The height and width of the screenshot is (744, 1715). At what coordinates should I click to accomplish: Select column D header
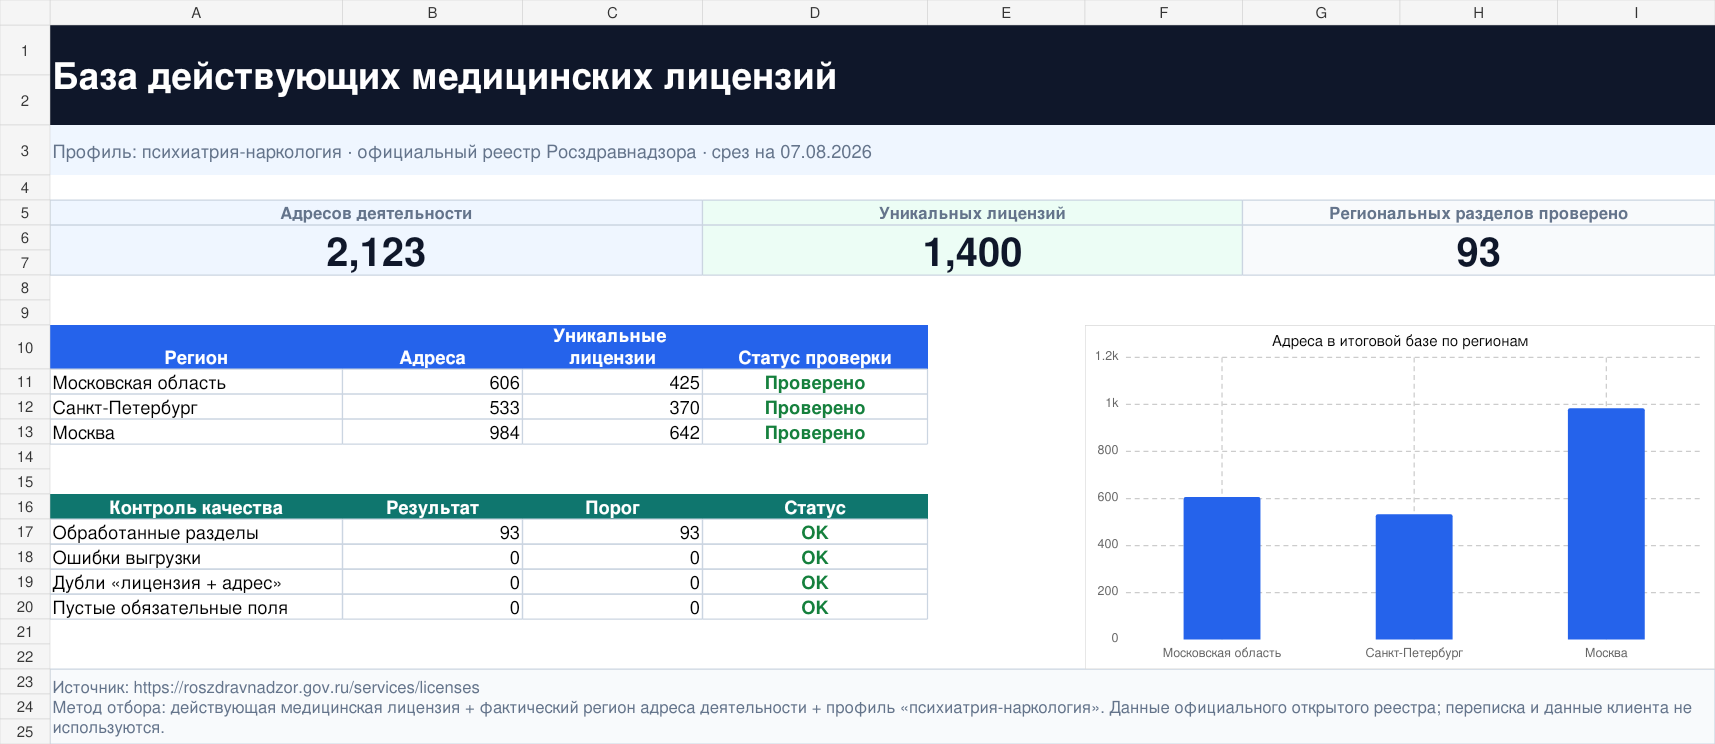[x=815, y=12]
